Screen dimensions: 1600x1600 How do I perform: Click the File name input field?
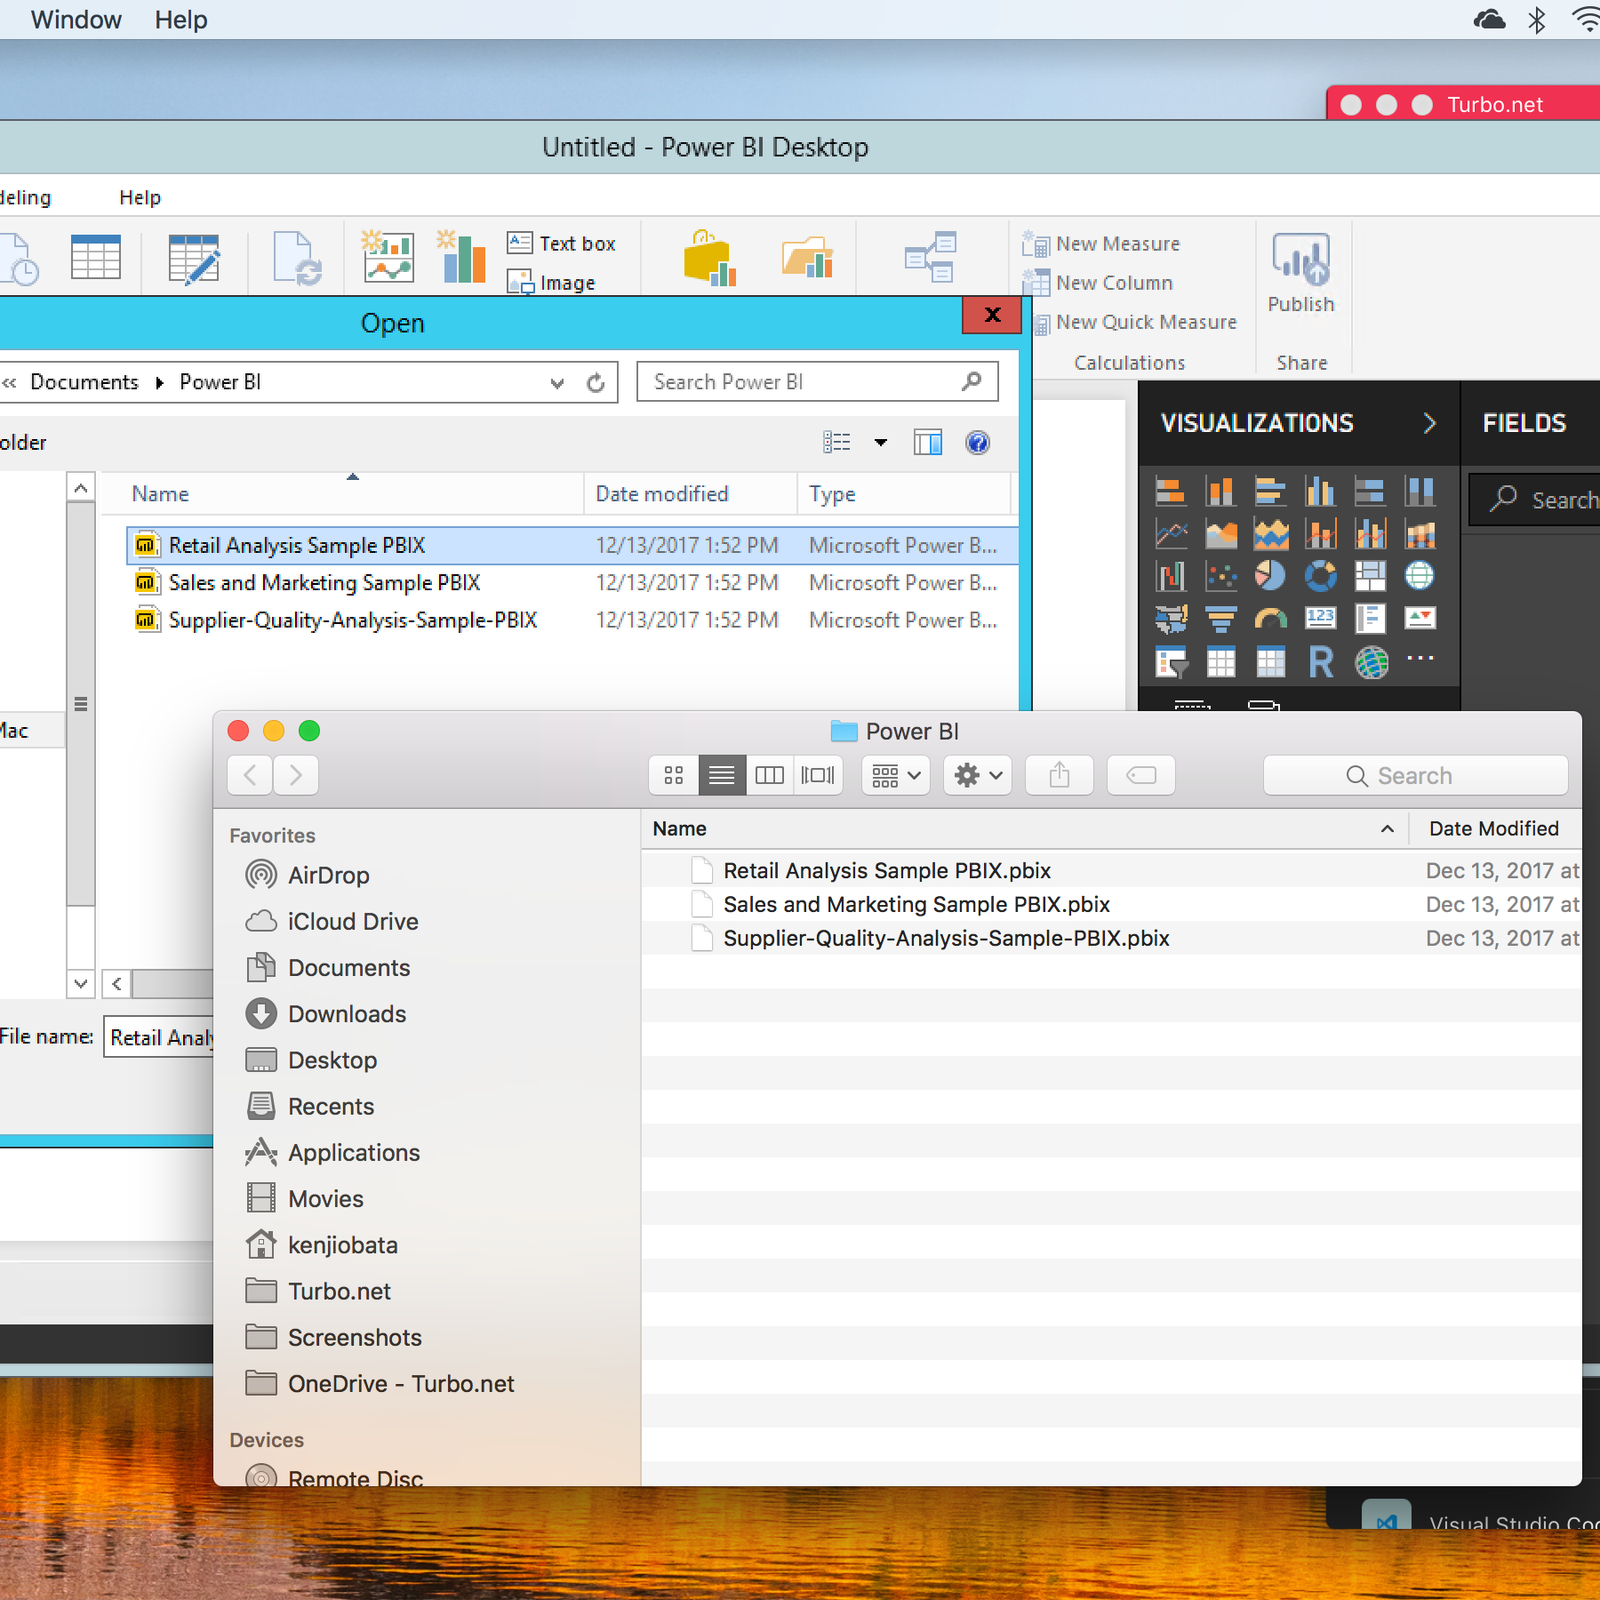159,1038
